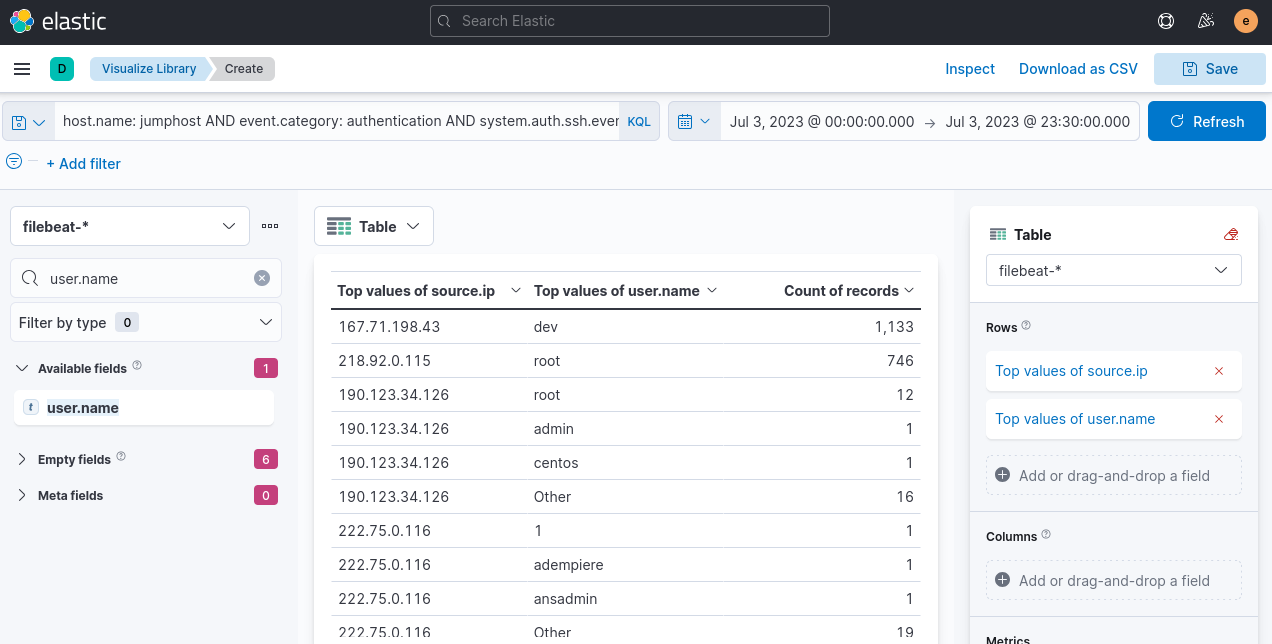Click Download as CSV
Image resolution: width=1272 pixels, height=644 pixels.
point(1077,69)
